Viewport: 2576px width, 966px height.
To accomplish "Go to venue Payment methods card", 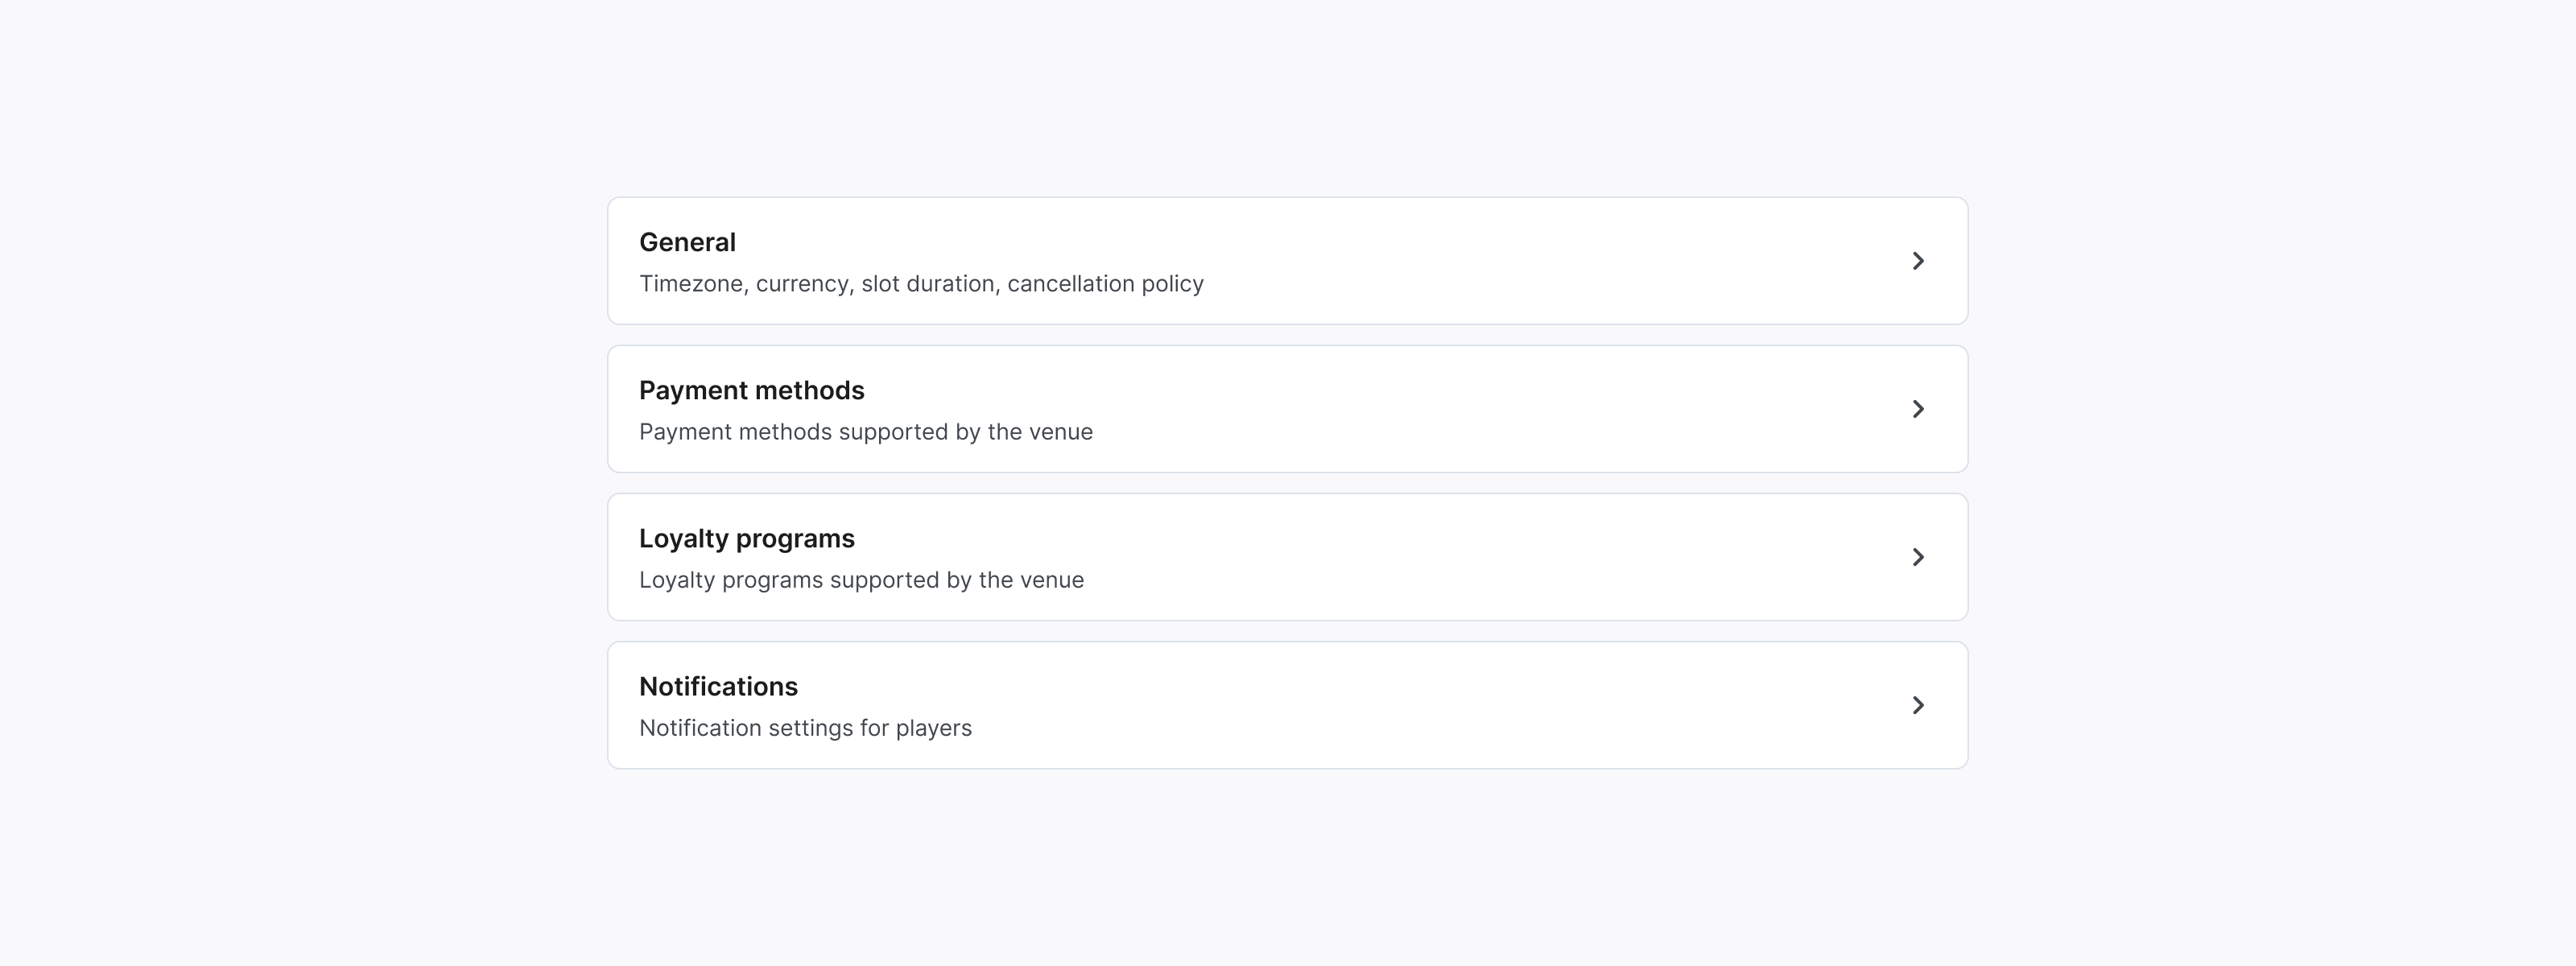I will 1287,409.
